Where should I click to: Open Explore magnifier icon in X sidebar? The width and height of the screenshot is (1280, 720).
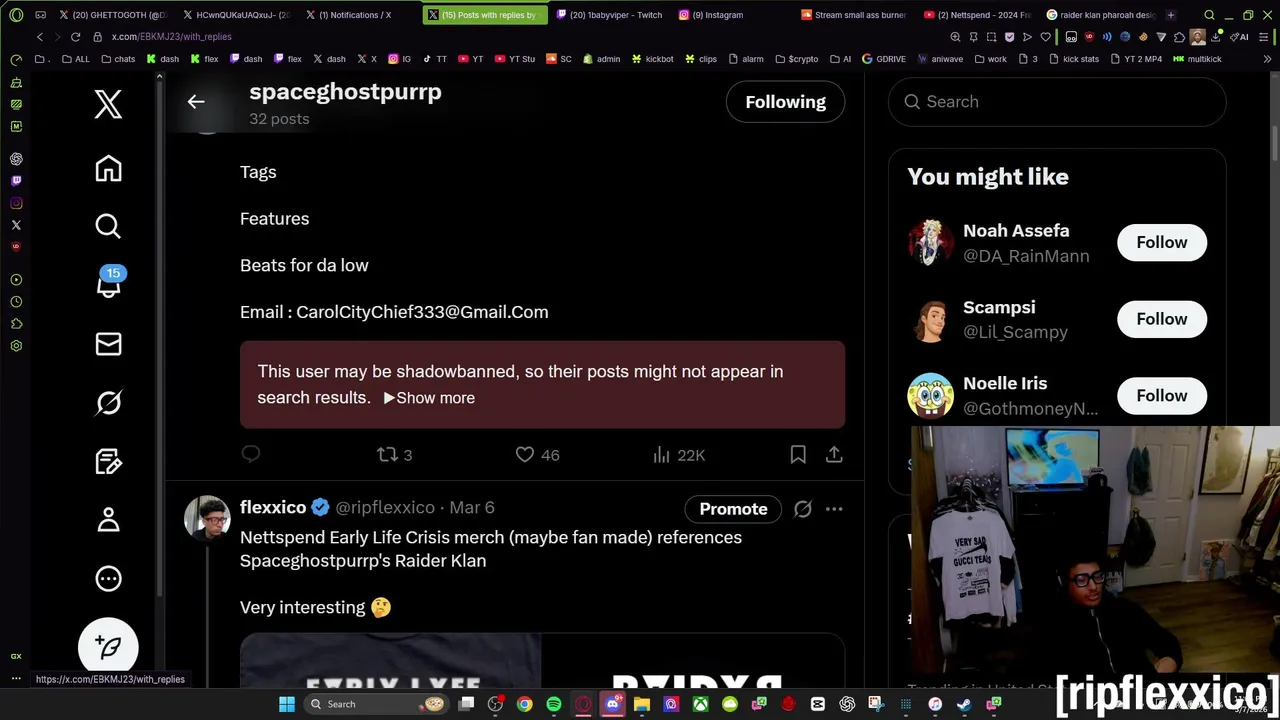(x=108, y=226)
